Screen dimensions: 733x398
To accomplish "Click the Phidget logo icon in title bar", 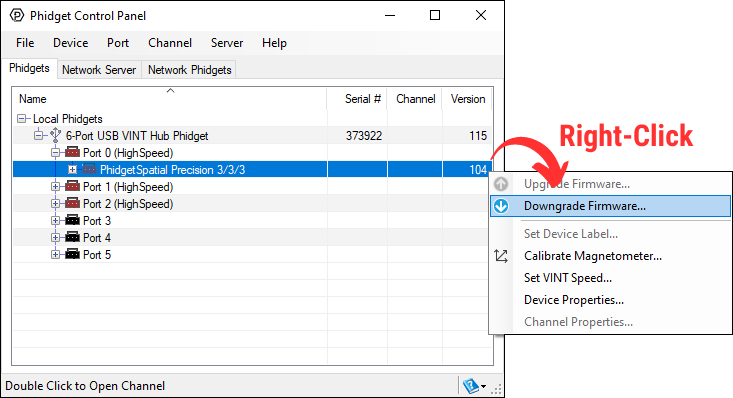I will click(17, 15).
